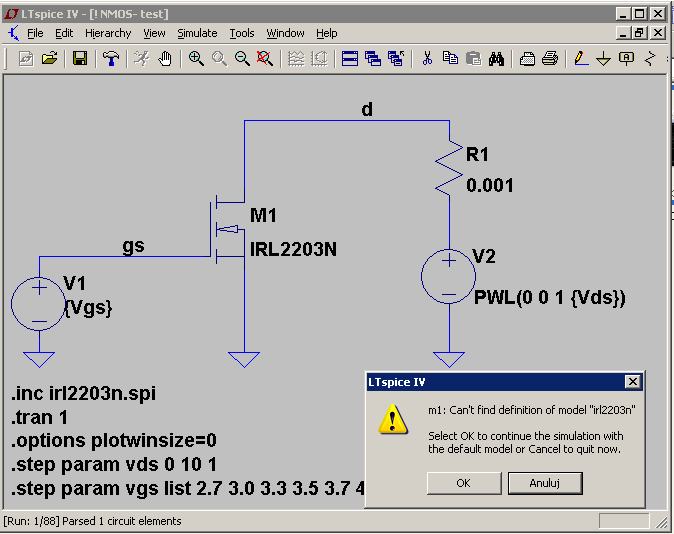This screenshot has height=534, width=674.
Task: Zoom out with the minus magnifier icon
Action: 242,58
